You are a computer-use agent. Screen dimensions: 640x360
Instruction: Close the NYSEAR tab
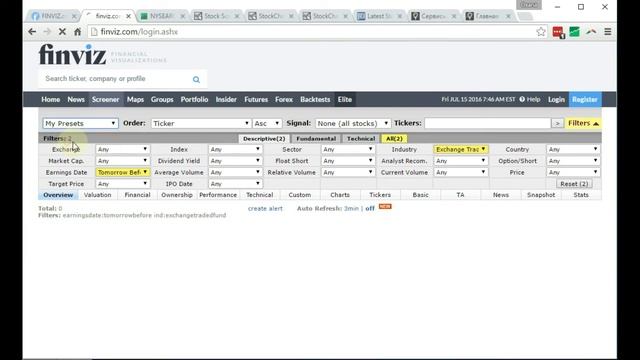(182, 16)
